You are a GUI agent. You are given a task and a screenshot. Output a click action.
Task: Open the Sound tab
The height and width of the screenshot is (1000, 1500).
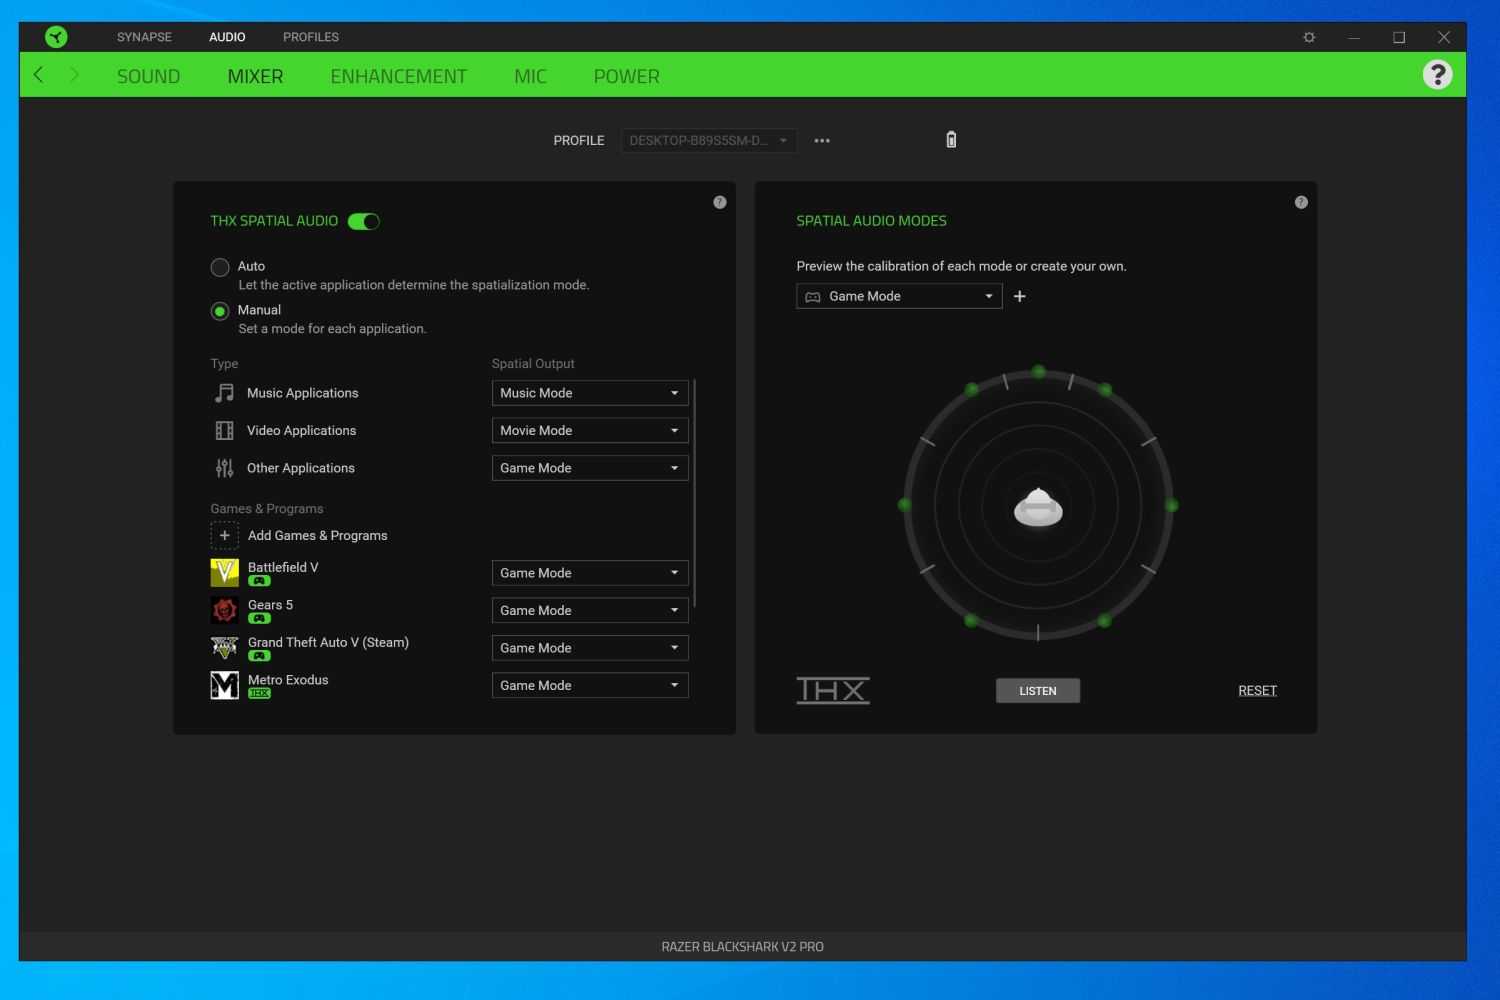coord(148,76)
